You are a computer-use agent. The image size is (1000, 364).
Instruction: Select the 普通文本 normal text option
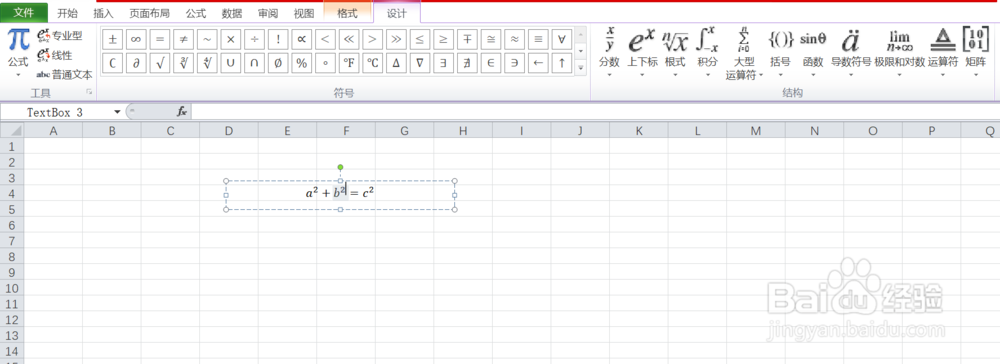pos(64,74)
